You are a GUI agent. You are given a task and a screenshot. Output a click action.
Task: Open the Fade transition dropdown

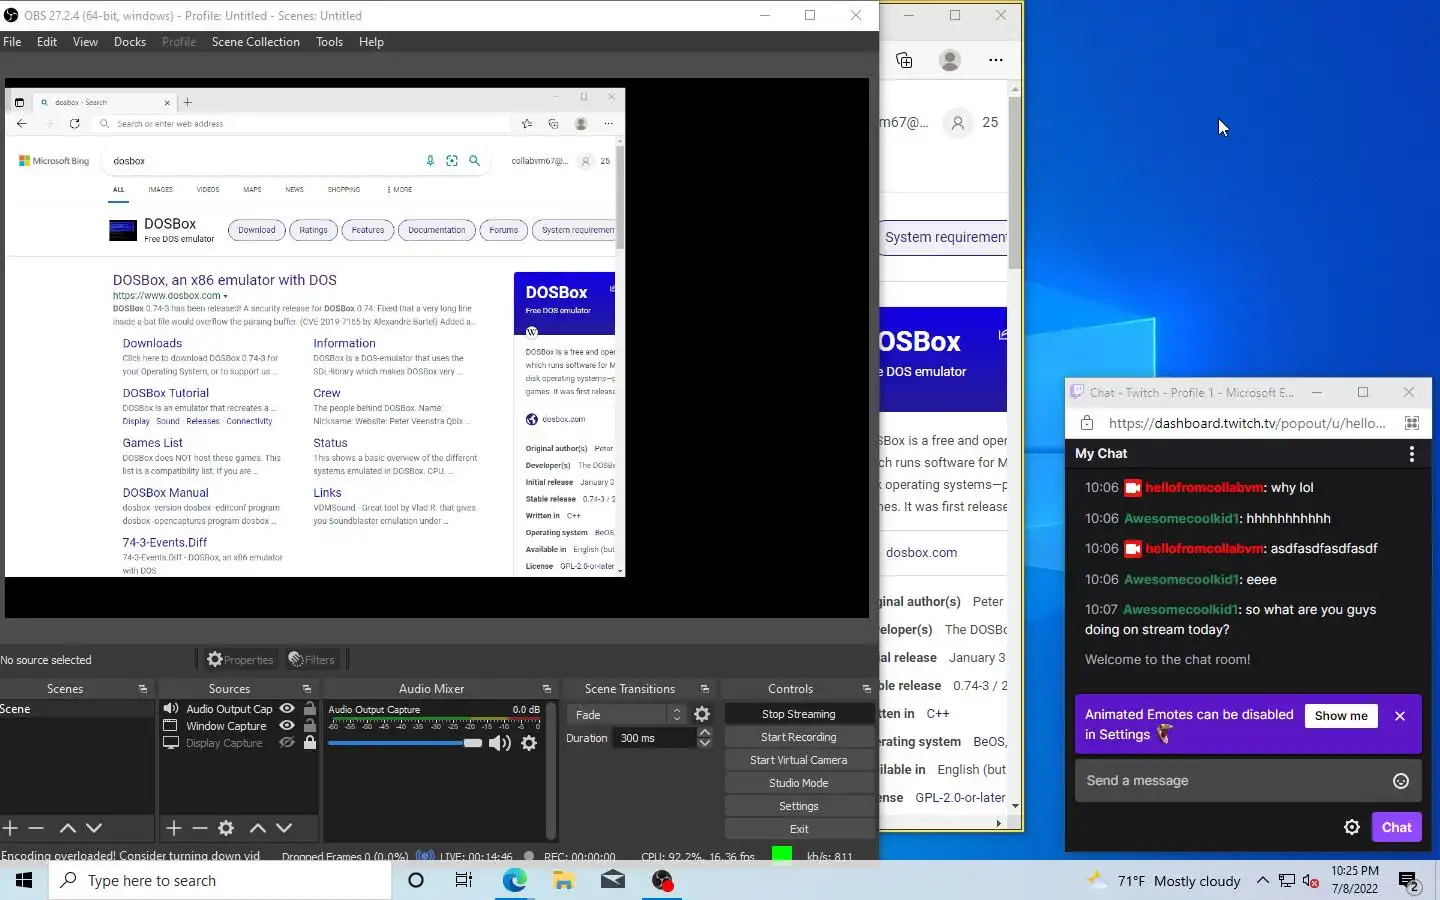tap(626, 714)
